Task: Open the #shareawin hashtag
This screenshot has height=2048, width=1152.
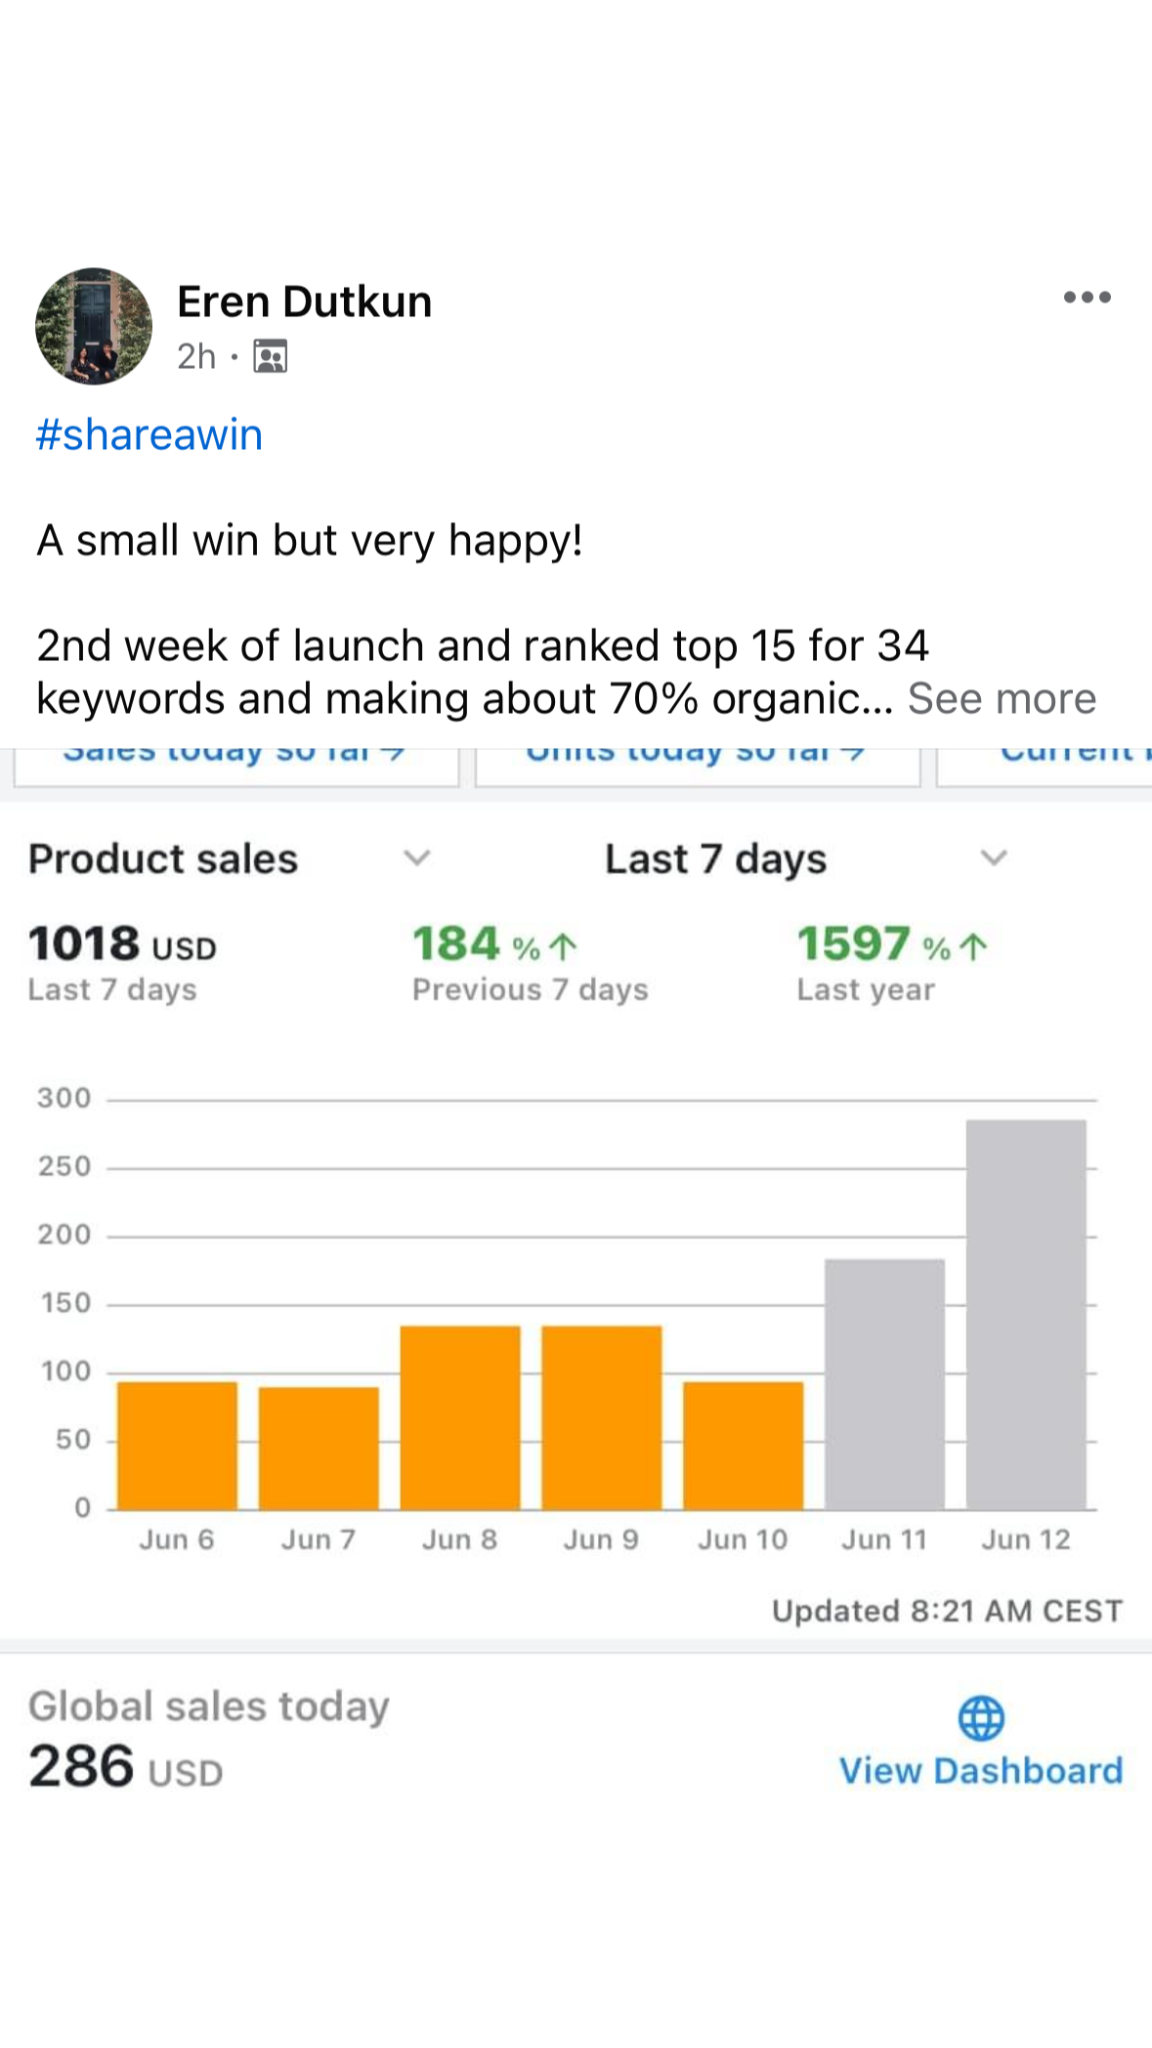Action: pos(150,435)
